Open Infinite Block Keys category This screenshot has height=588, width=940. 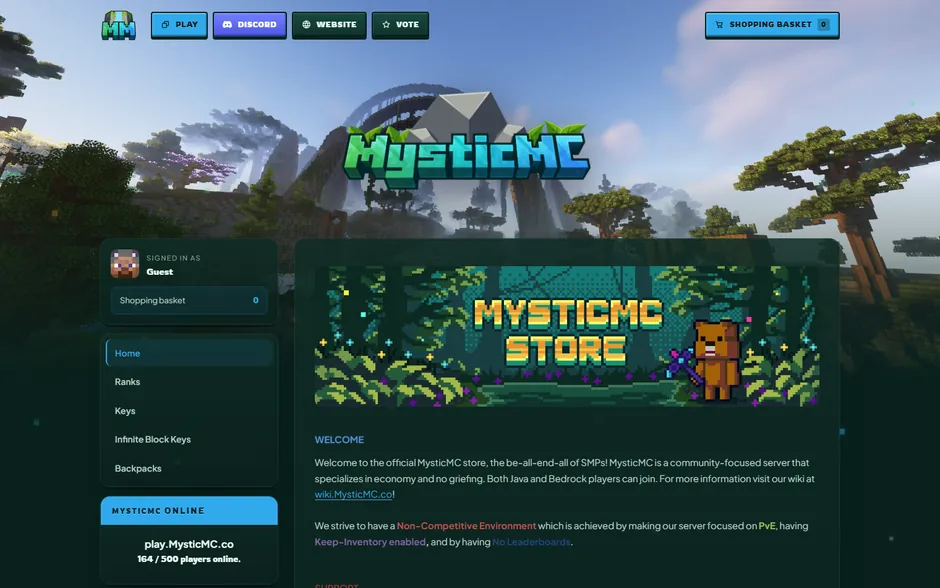[x=189, y=439]
